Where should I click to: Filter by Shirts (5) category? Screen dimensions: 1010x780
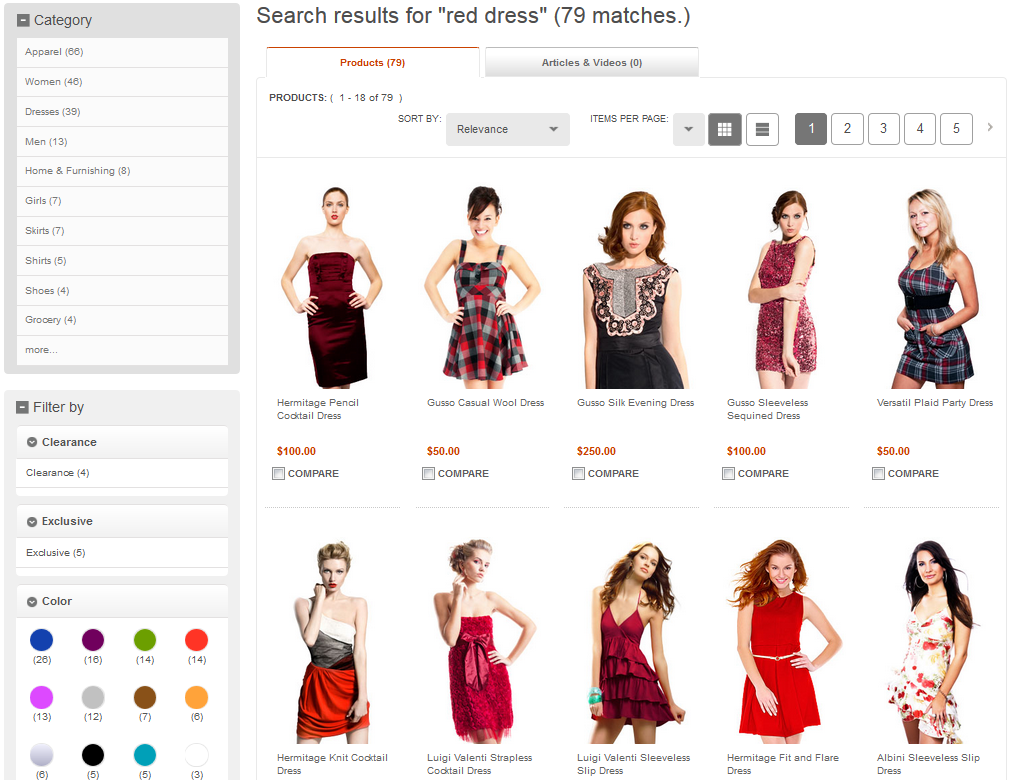click(x=122, y=261)
